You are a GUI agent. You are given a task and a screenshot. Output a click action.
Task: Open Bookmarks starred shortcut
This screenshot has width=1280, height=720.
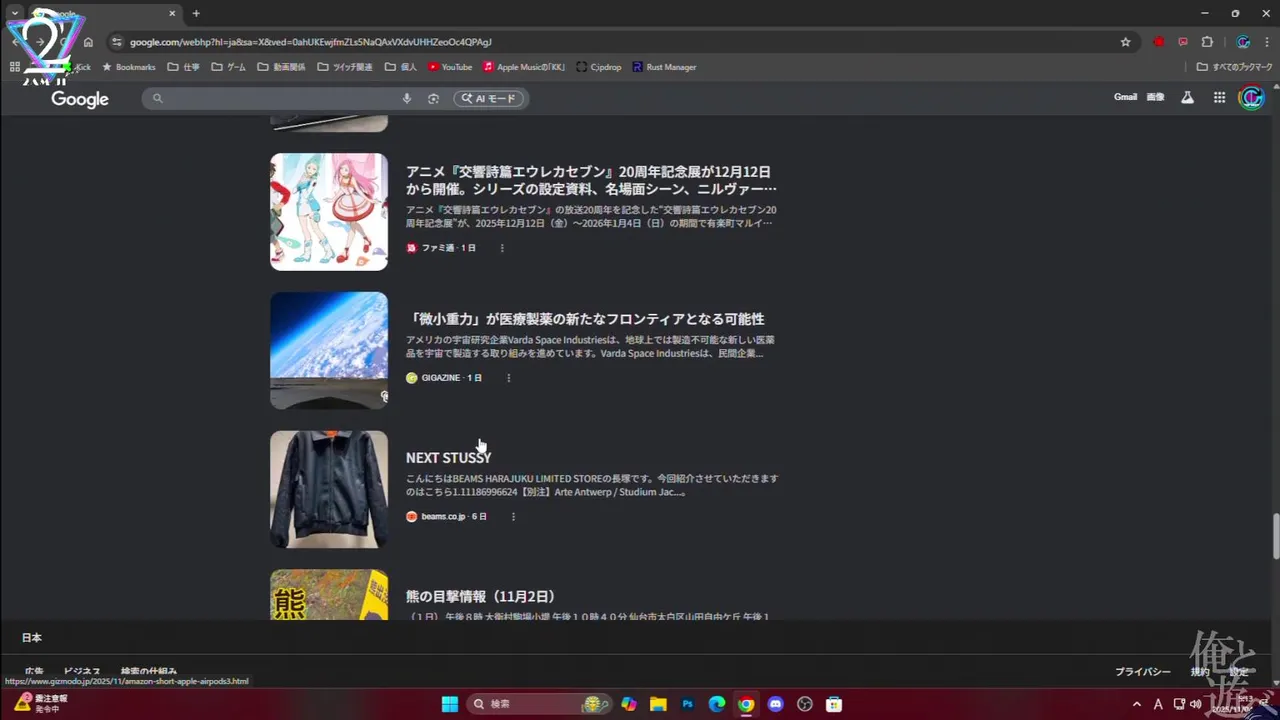(129, 67)
